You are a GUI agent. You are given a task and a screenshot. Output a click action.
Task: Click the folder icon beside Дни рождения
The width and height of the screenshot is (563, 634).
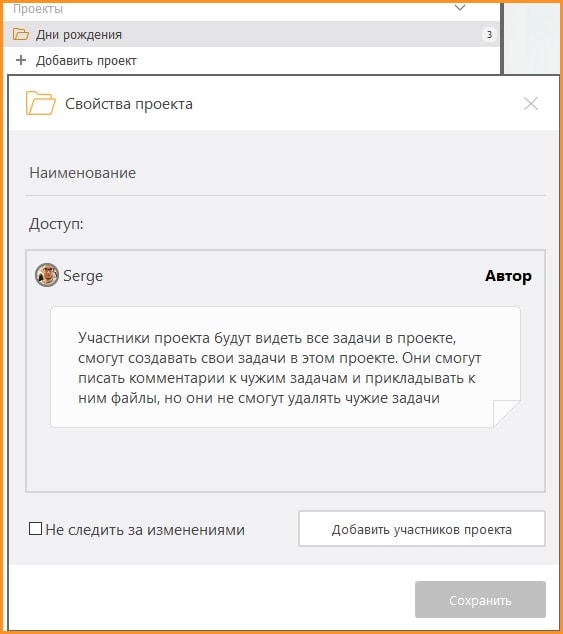21,34
